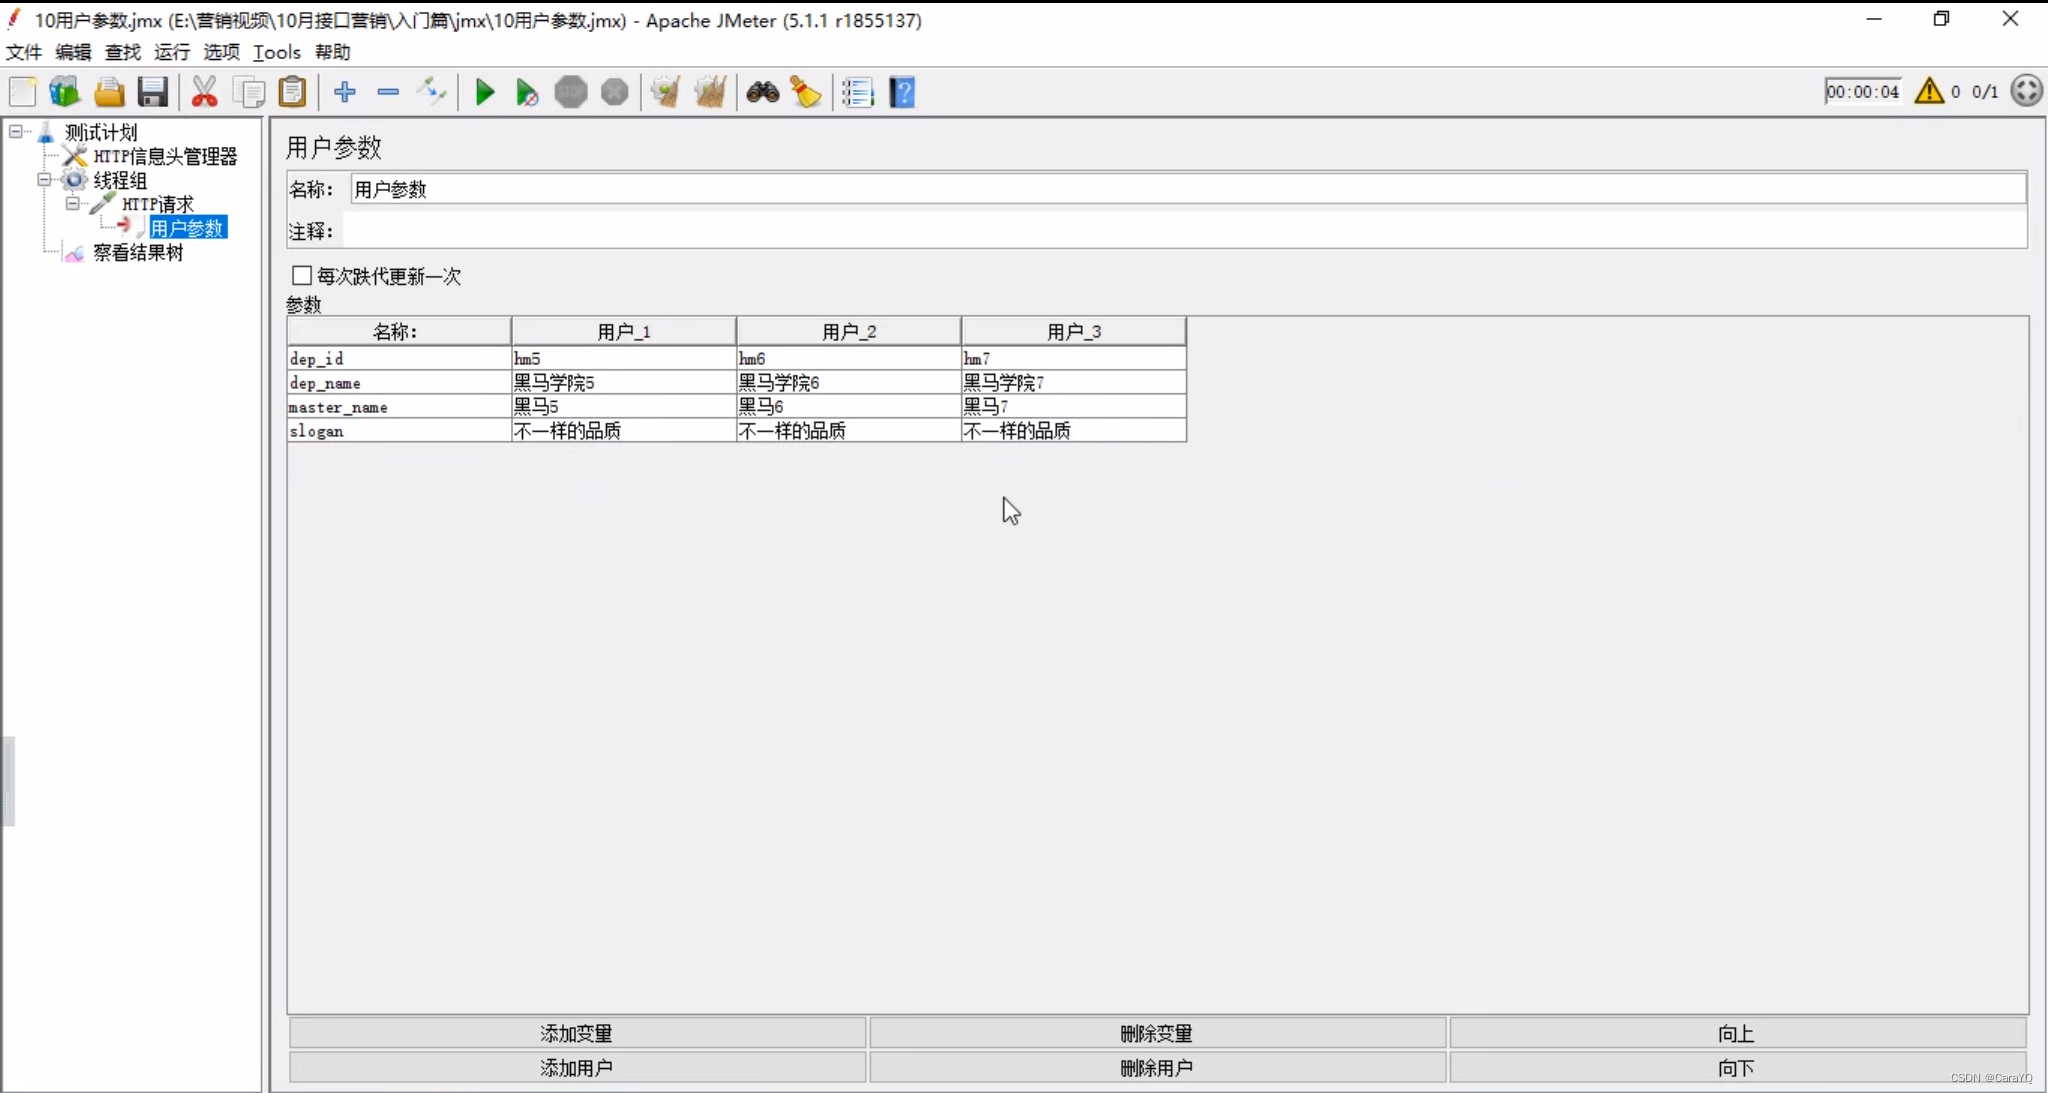
Task: Select 察看结果树 in the tree
Action: [138, 252]
